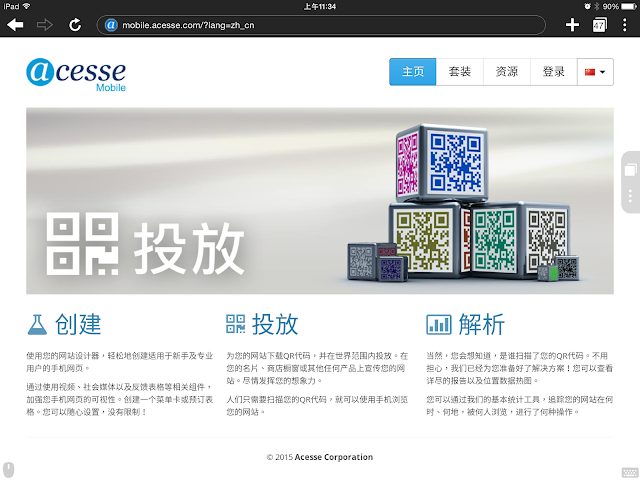Tap the white QR icon in the banner

tap(82, 244)
